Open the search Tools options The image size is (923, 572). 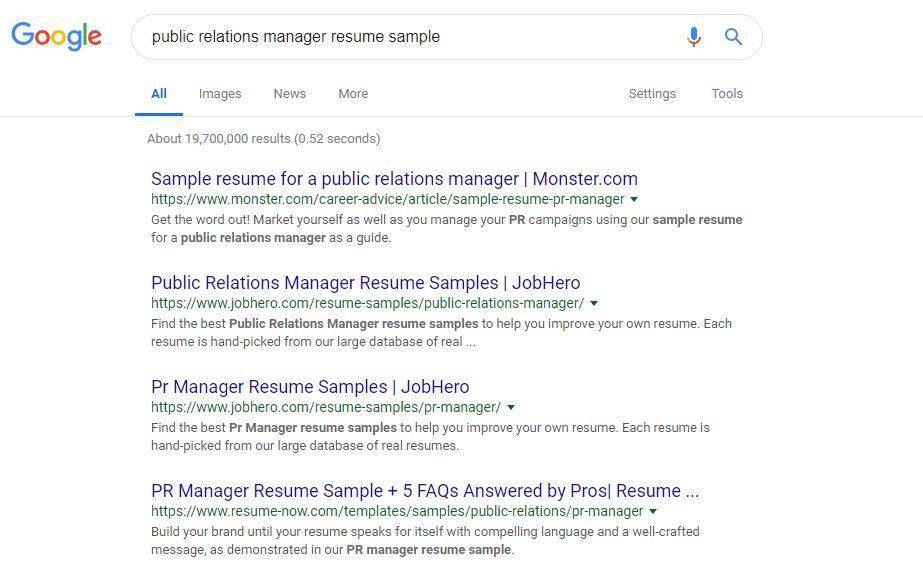[727, 94]
